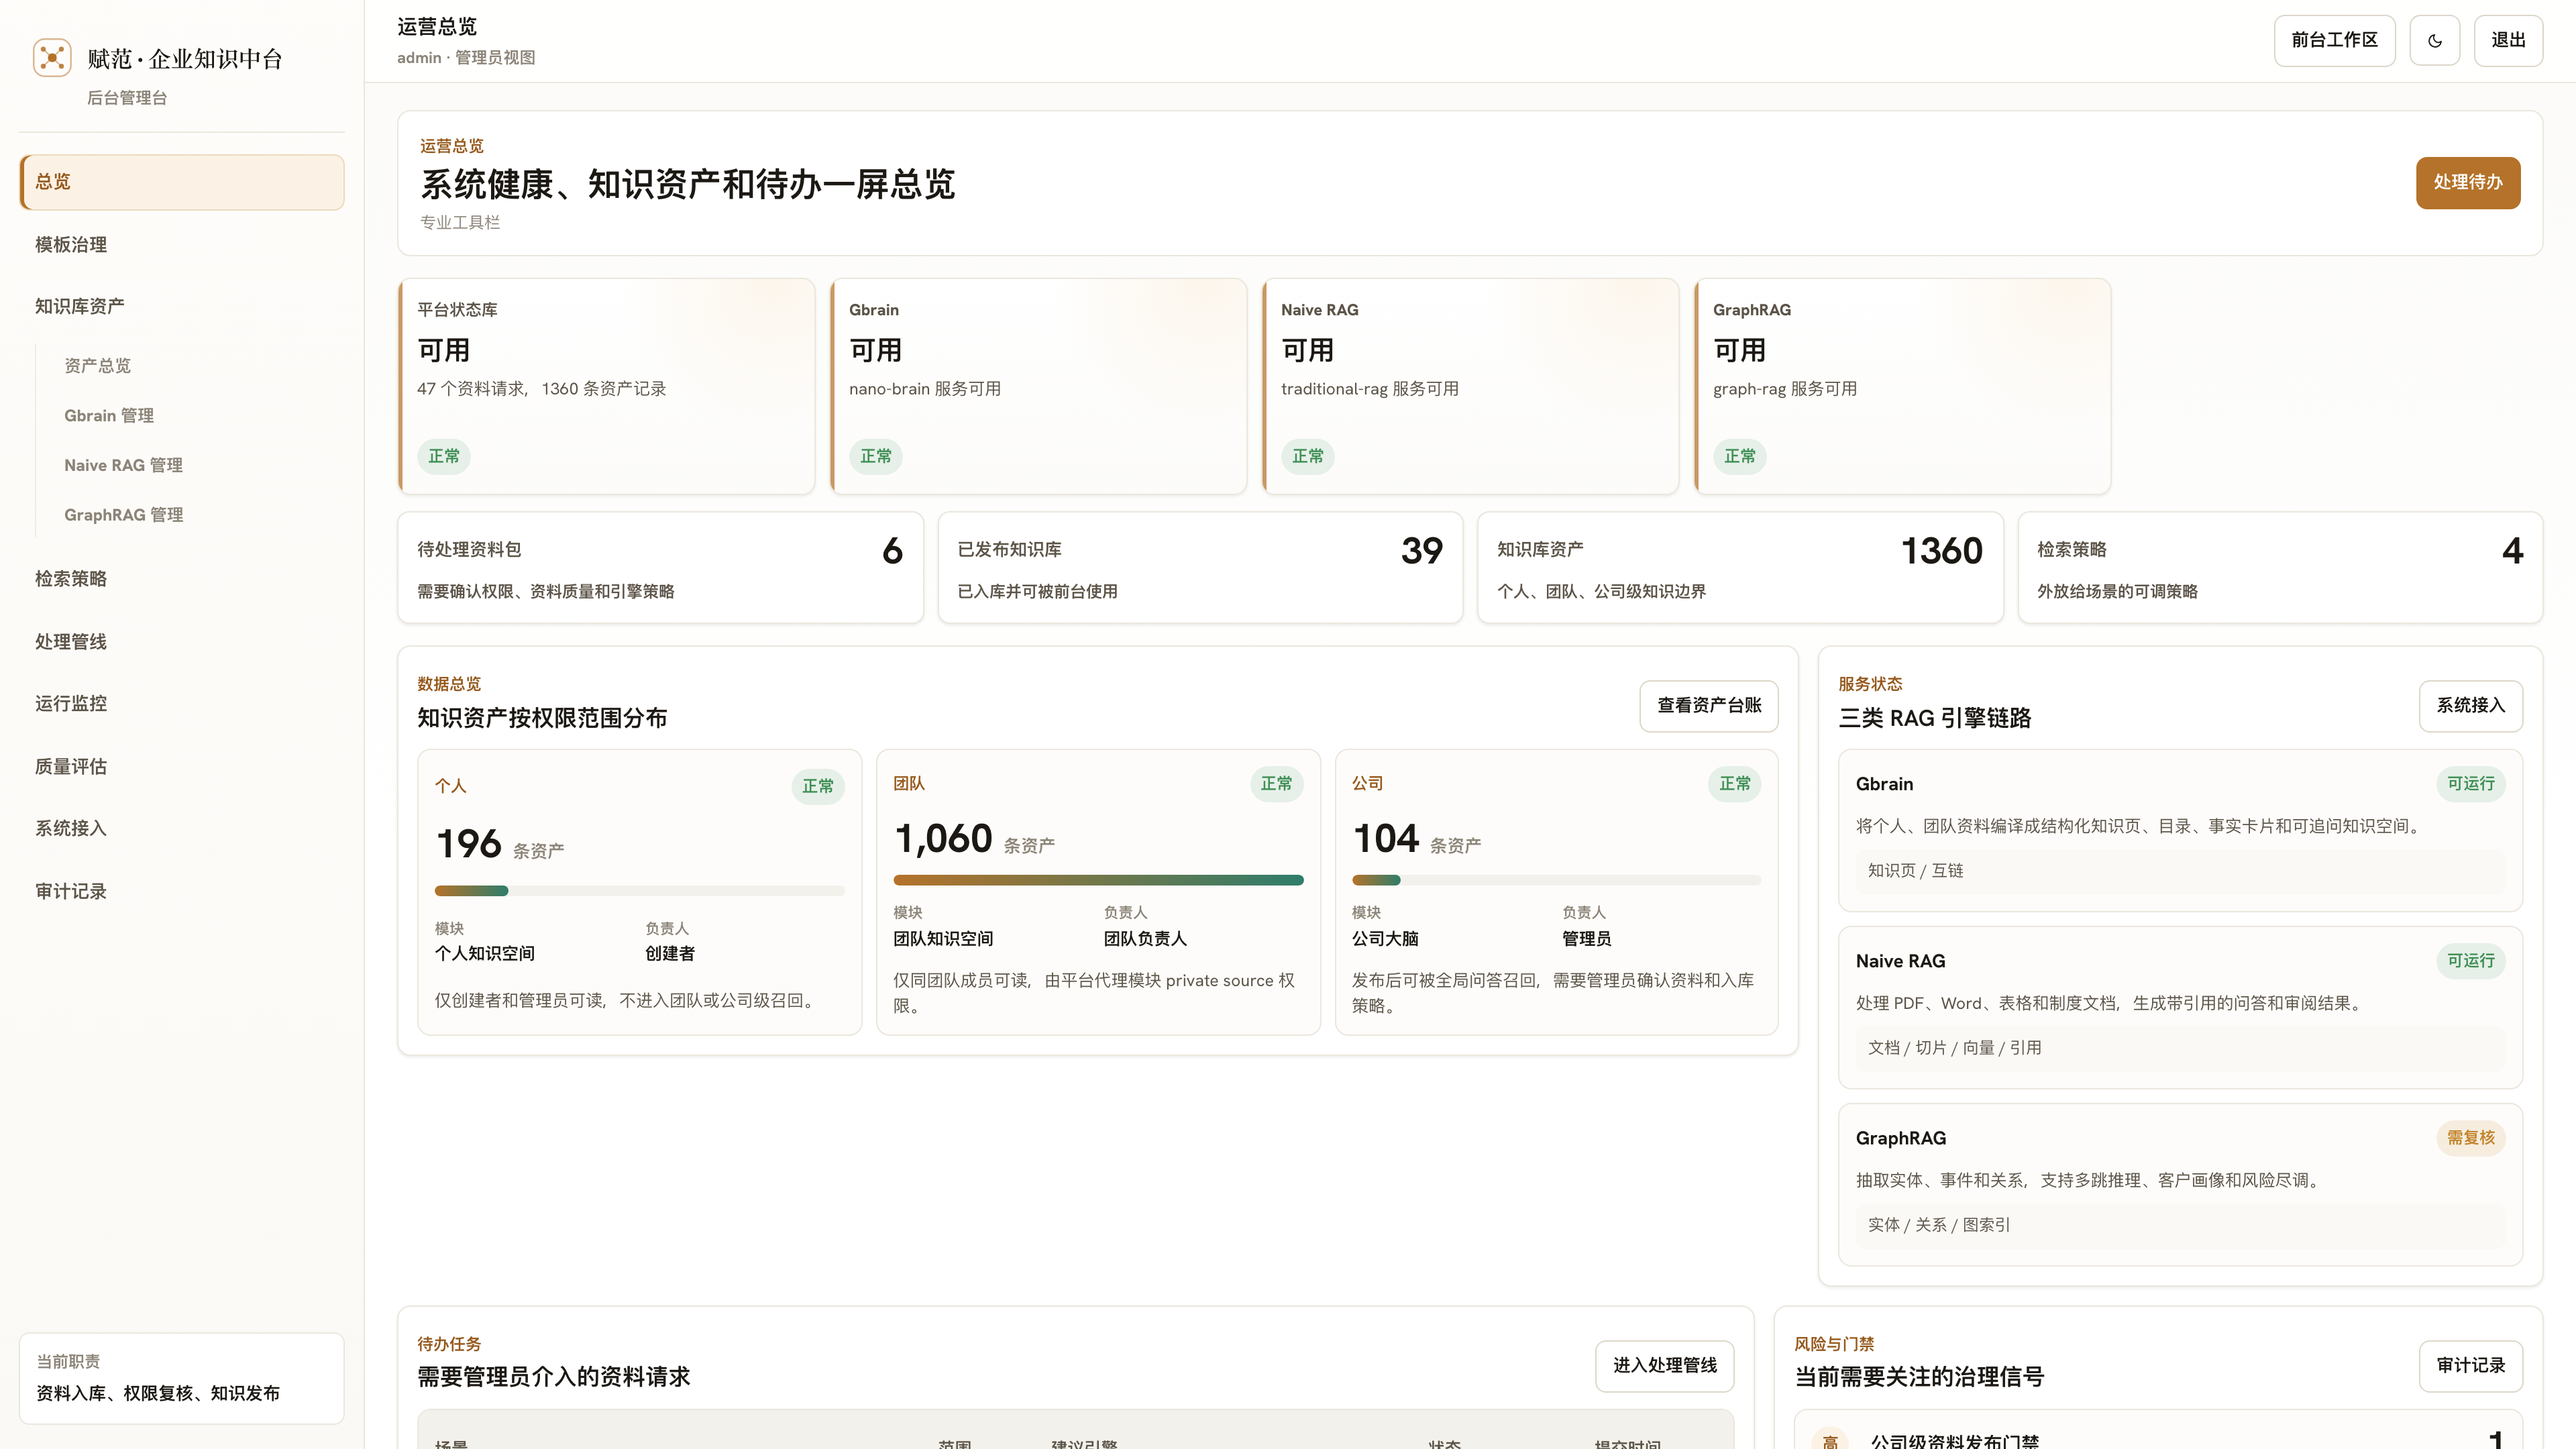The height and width of the screenshot is (1449, 2576).
Task: Click 系统接入 button in 服务状态 panel
Action: coord(2470,706)
